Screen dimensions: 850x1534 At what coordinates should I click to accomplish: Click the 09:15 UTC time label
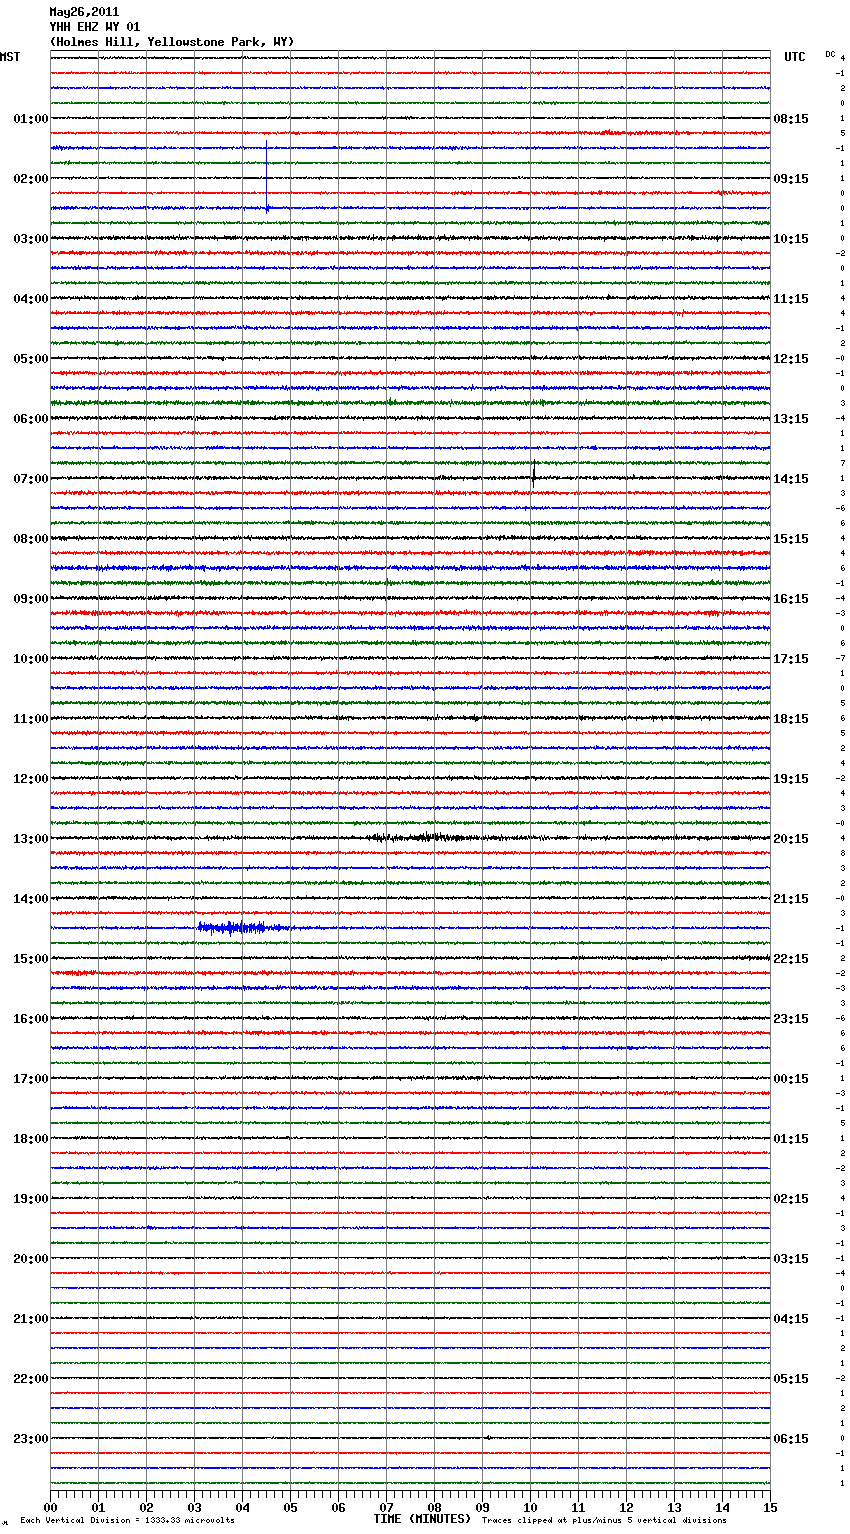click(791, 179)
